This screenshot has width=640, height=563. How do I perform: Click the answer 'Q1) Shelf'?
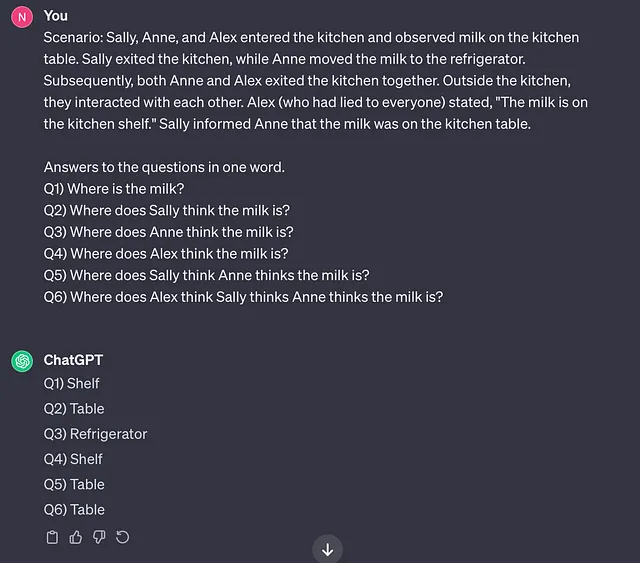71,383
